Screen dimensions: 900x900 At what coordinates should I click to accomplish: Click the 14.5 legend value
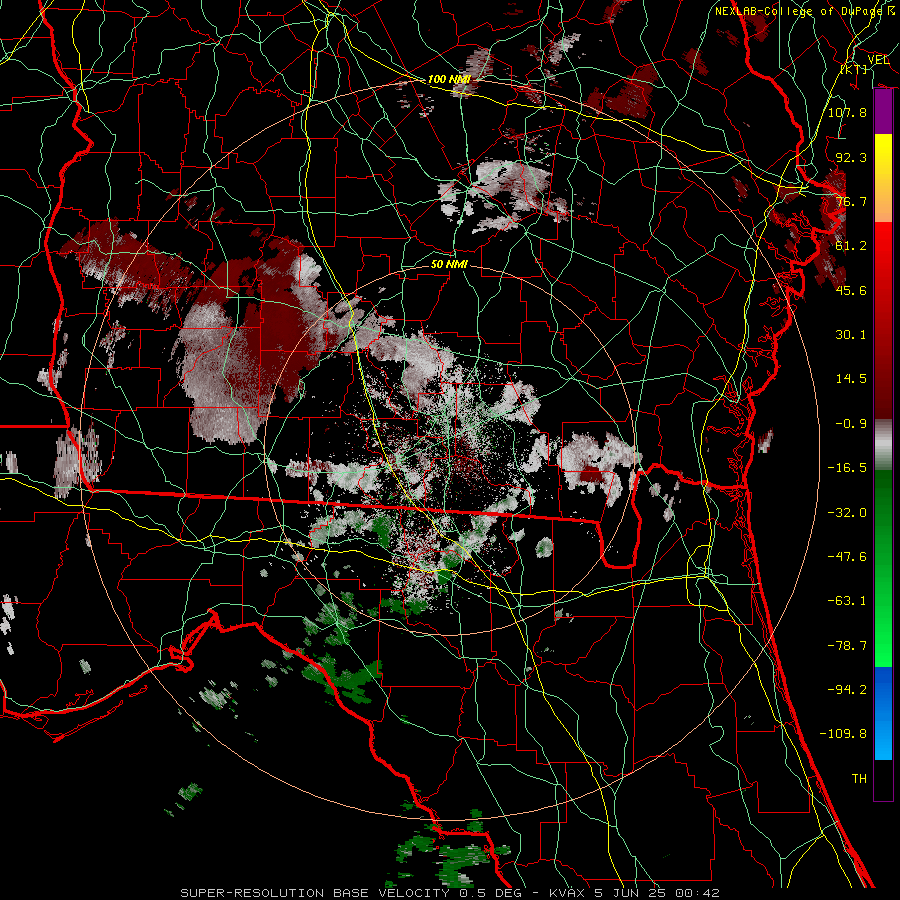[x=851, y=379]
